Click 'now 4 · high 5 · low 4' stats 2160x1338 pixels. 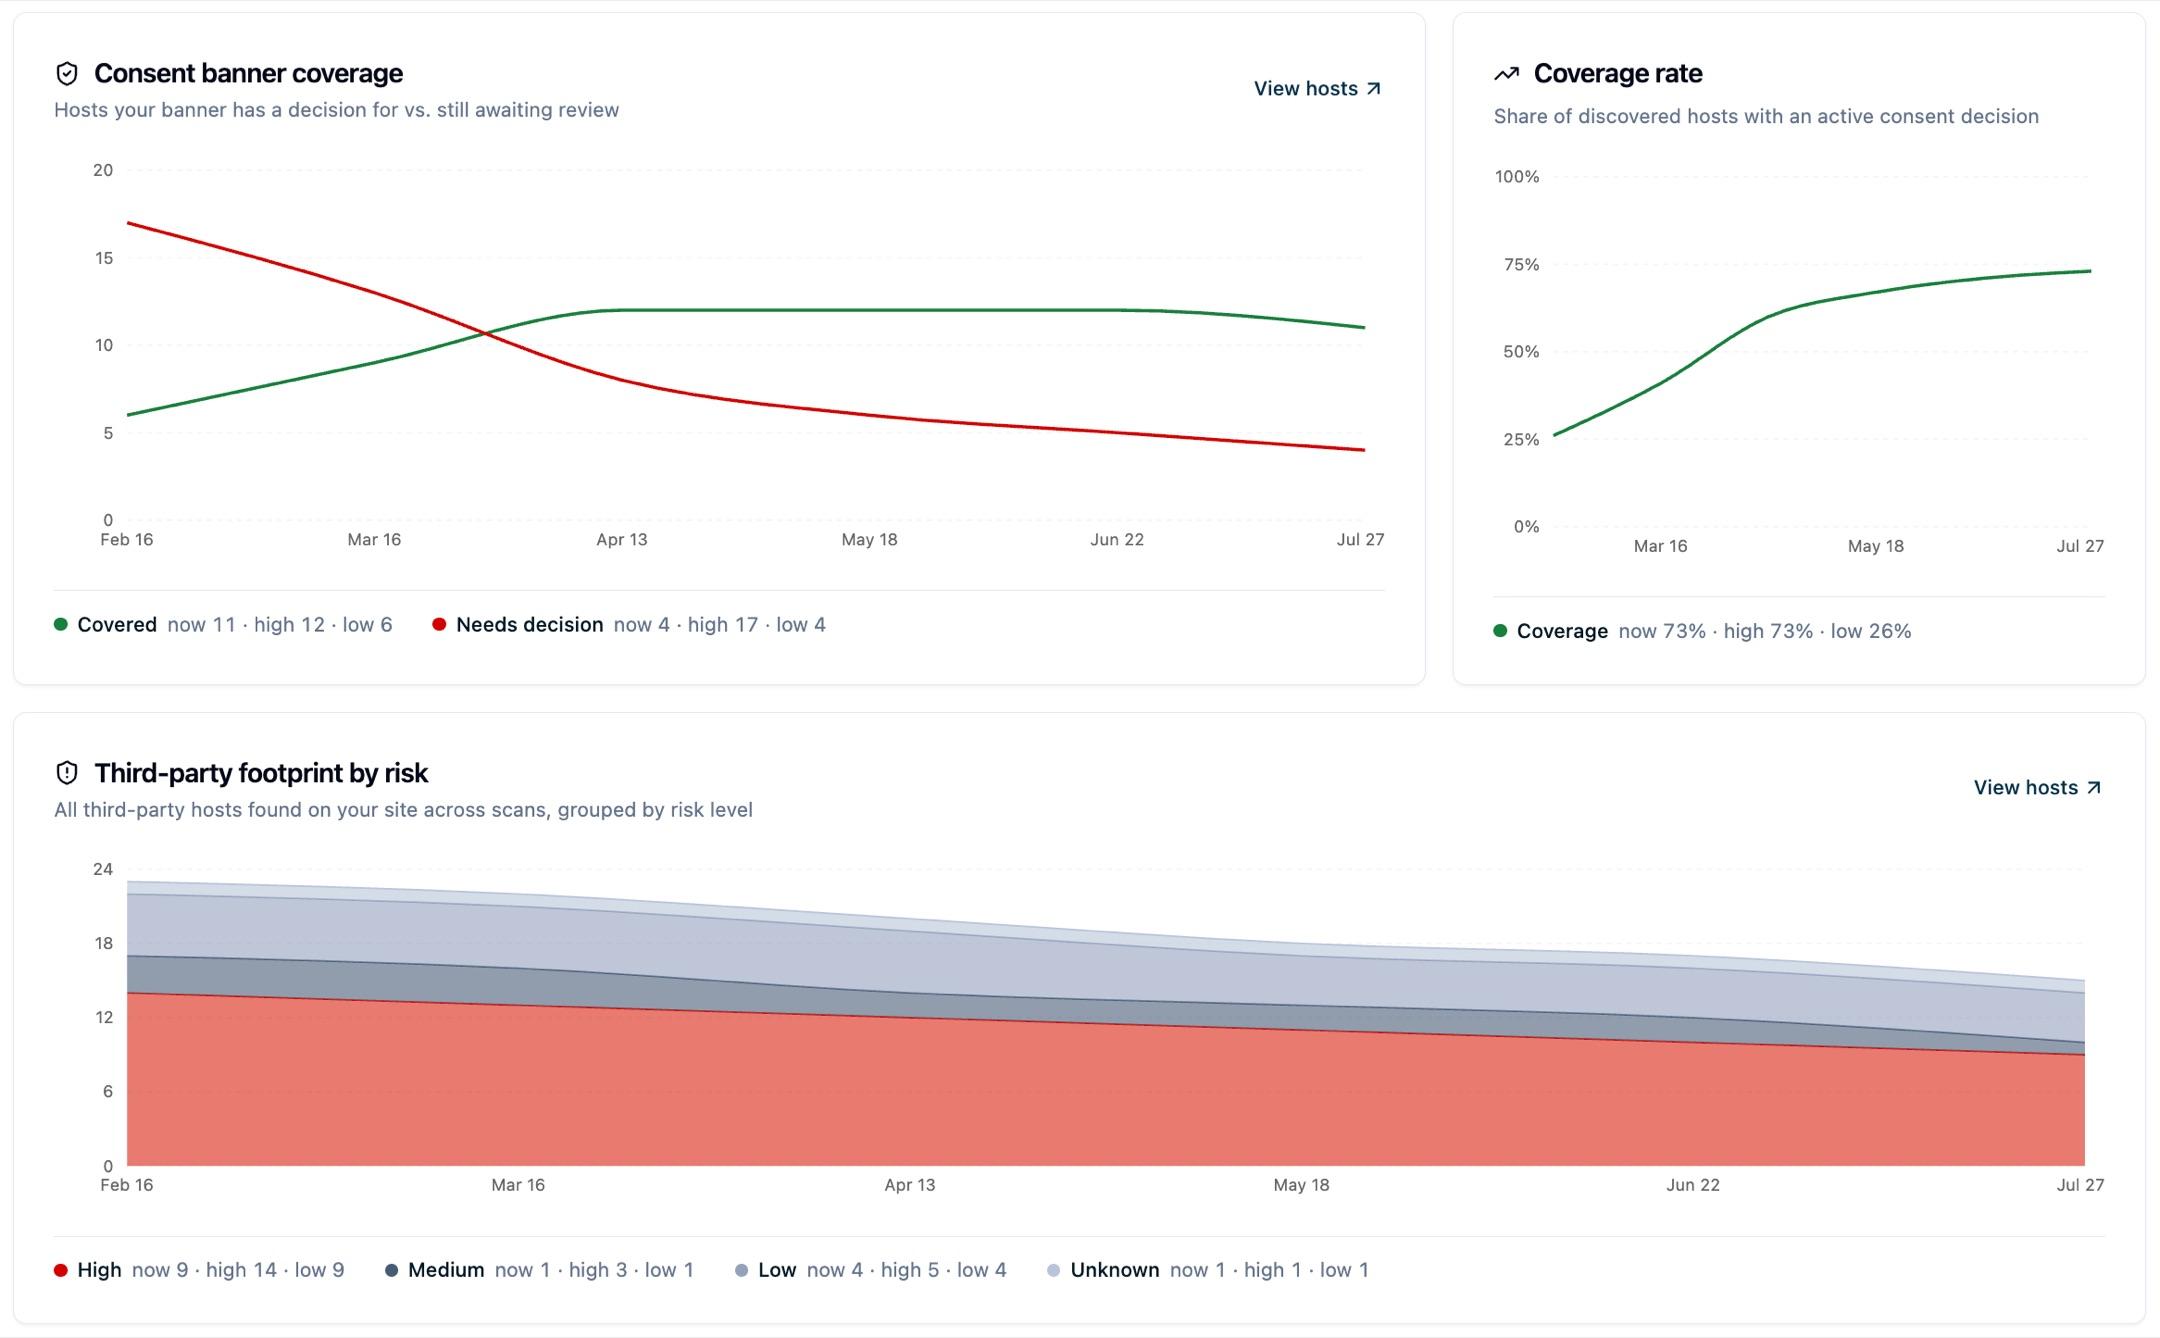pyautogui.click(x=907, y=1270)
